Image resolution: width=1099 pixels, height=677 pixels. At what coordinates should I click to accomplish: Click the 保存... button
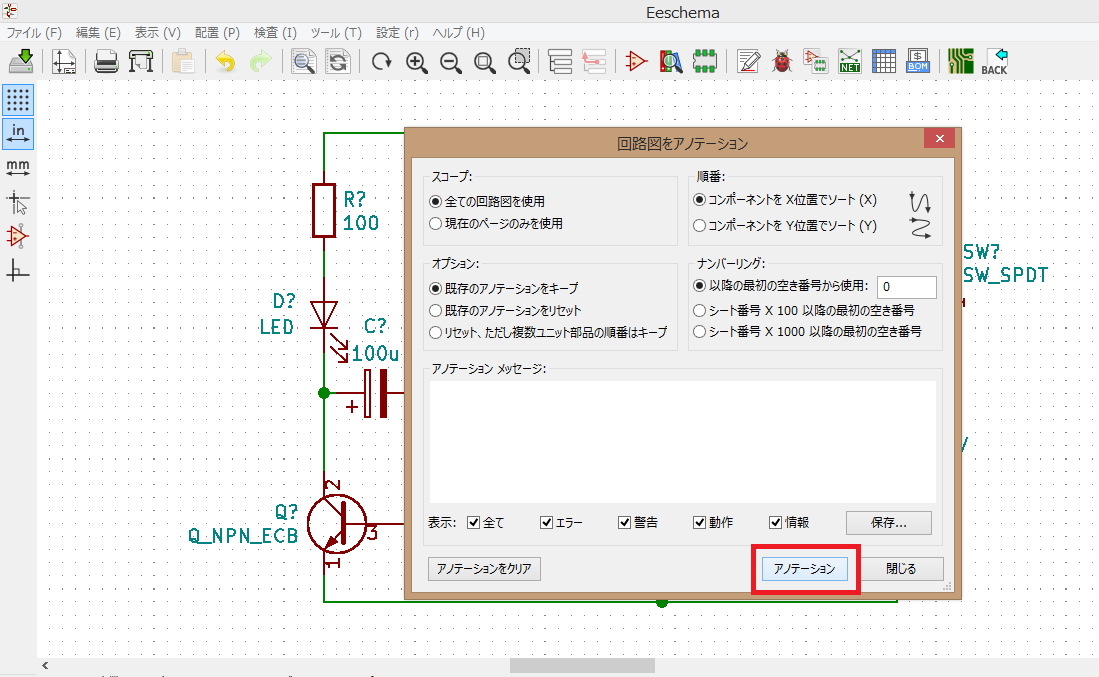(889, 523)
